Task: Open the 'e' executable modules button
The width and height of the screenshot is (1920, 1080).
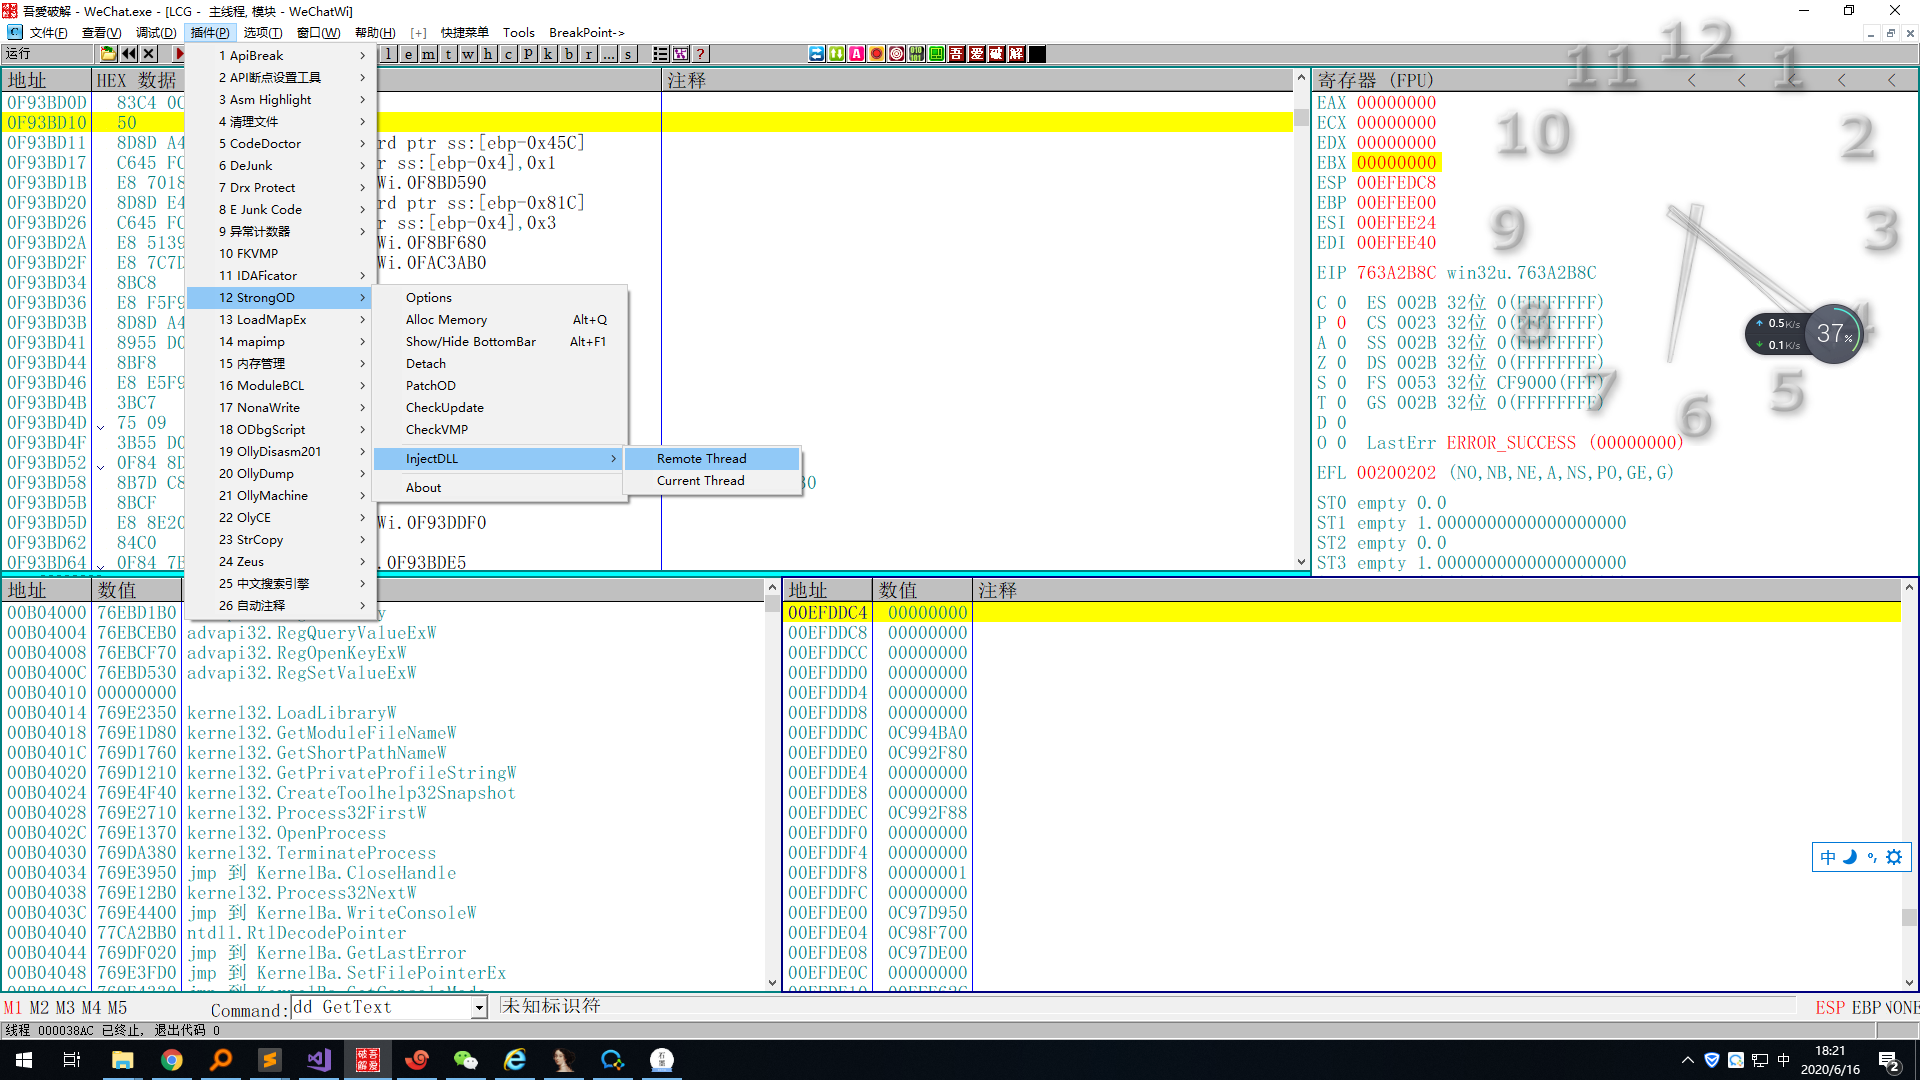Action: click(409, 54)
